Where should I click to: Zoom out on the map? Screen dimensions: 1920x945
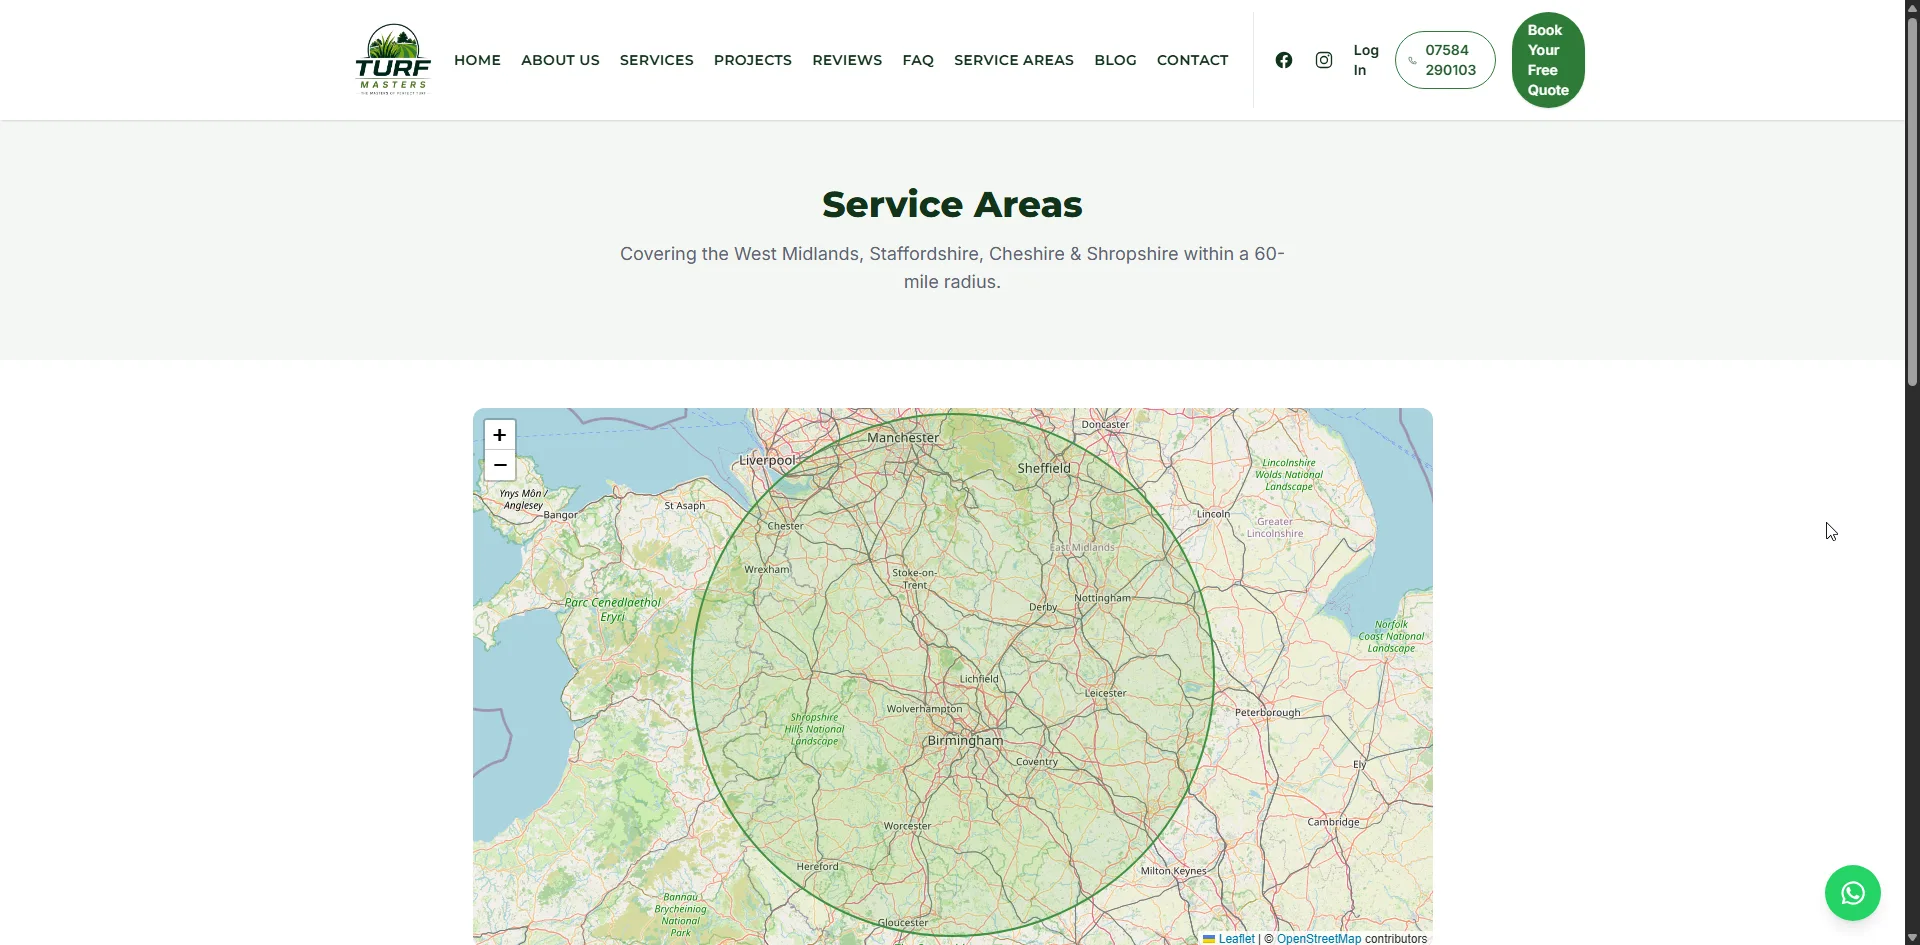coord(500,466)
